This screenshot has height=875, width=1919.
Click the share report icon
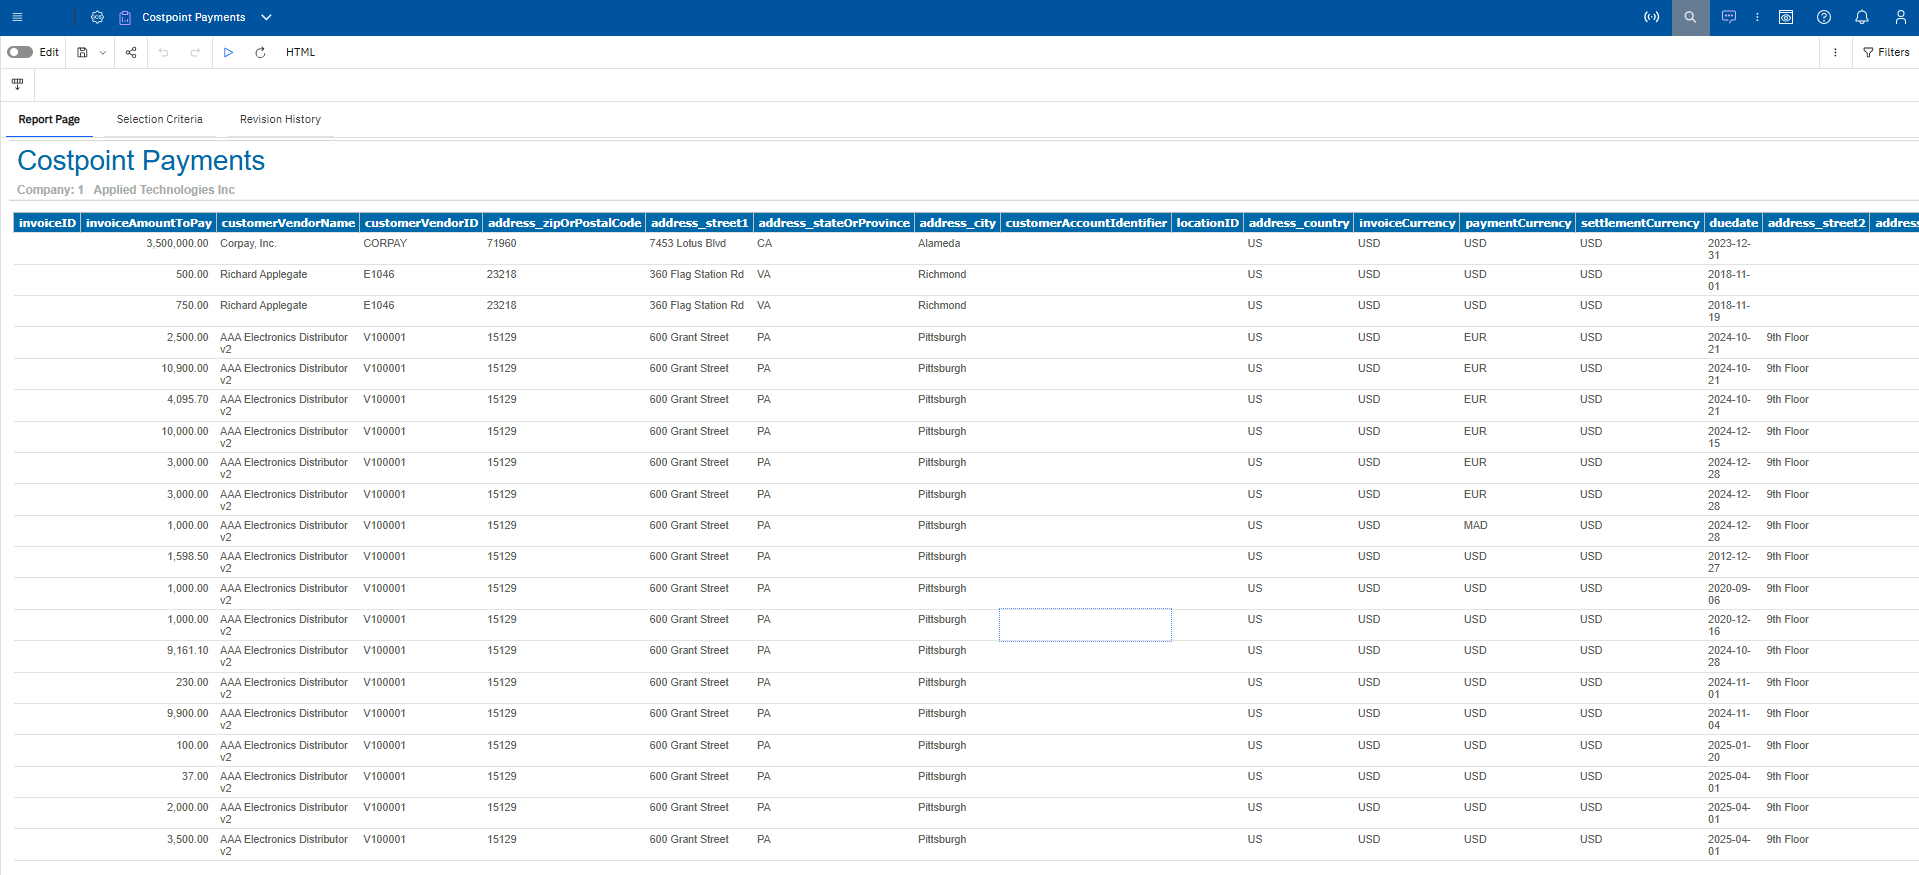131,52
